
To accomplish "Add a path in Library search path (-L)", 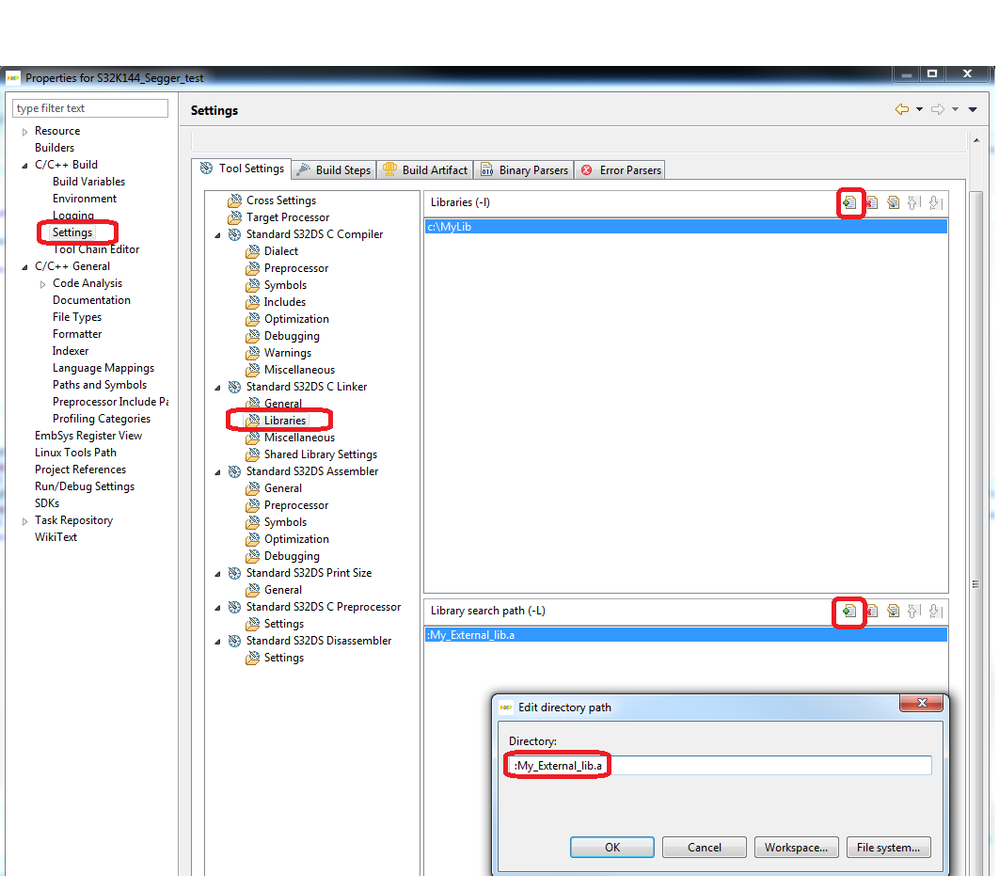I will tap(849, 611).
